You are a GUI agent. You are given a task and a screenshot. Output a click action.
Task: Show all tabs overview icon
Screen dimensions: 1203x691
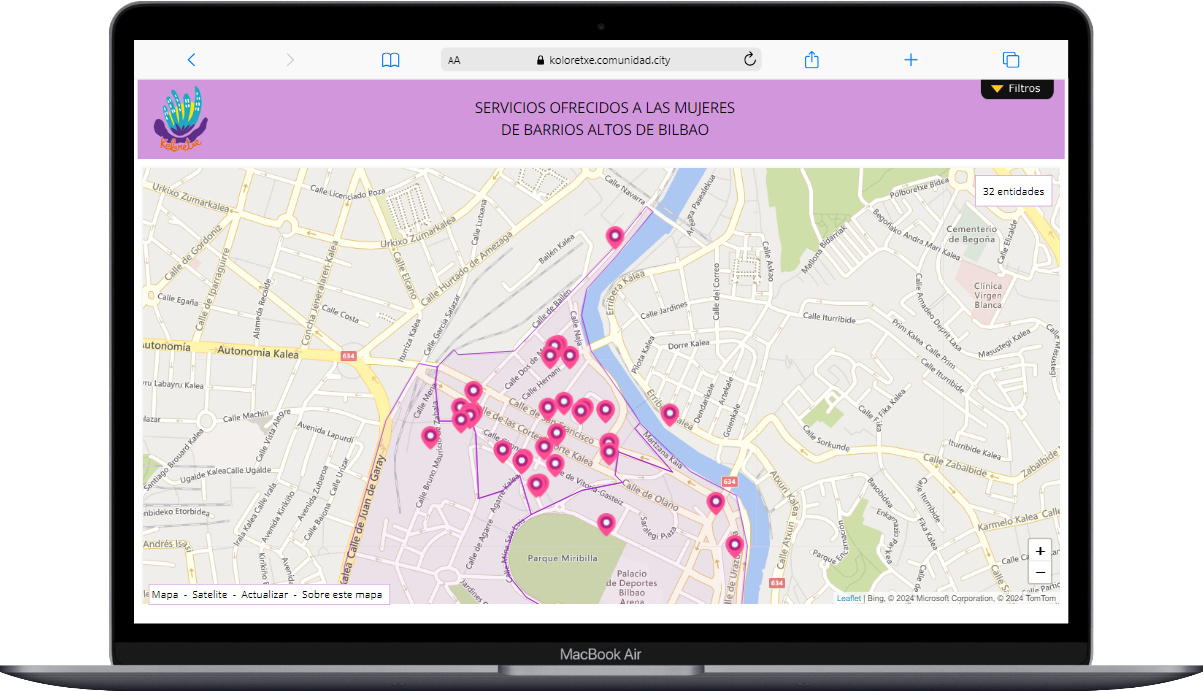tap(1011, 60)
